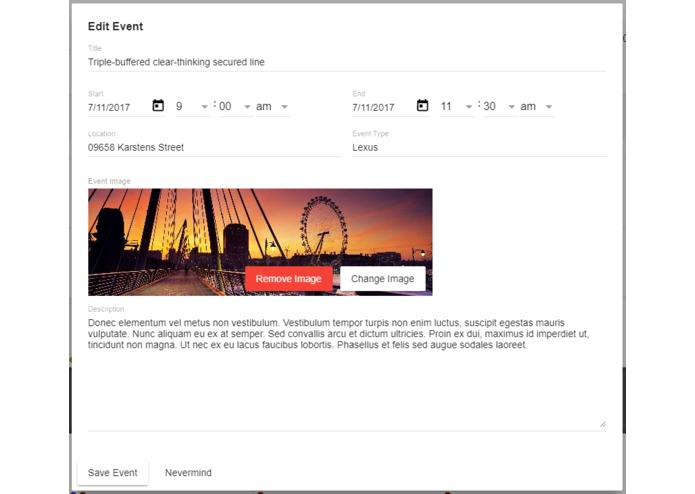Edit the Event Type field 'Lexus'
Image resolution: width=695 pixels, height=494 pixels.
pyautogui.click(x=479, y=148)
